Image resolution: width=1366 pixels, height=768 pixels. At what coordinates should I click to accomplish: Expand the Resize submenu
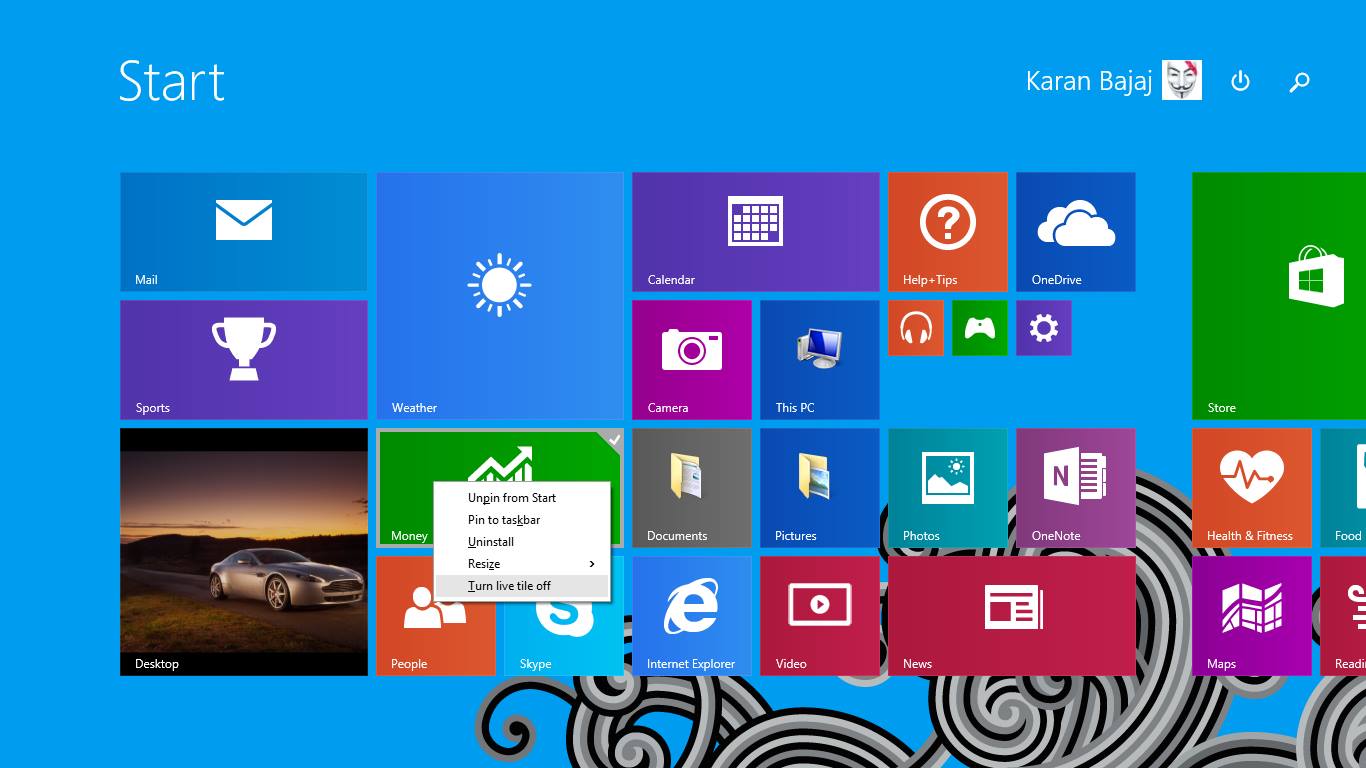522,564
